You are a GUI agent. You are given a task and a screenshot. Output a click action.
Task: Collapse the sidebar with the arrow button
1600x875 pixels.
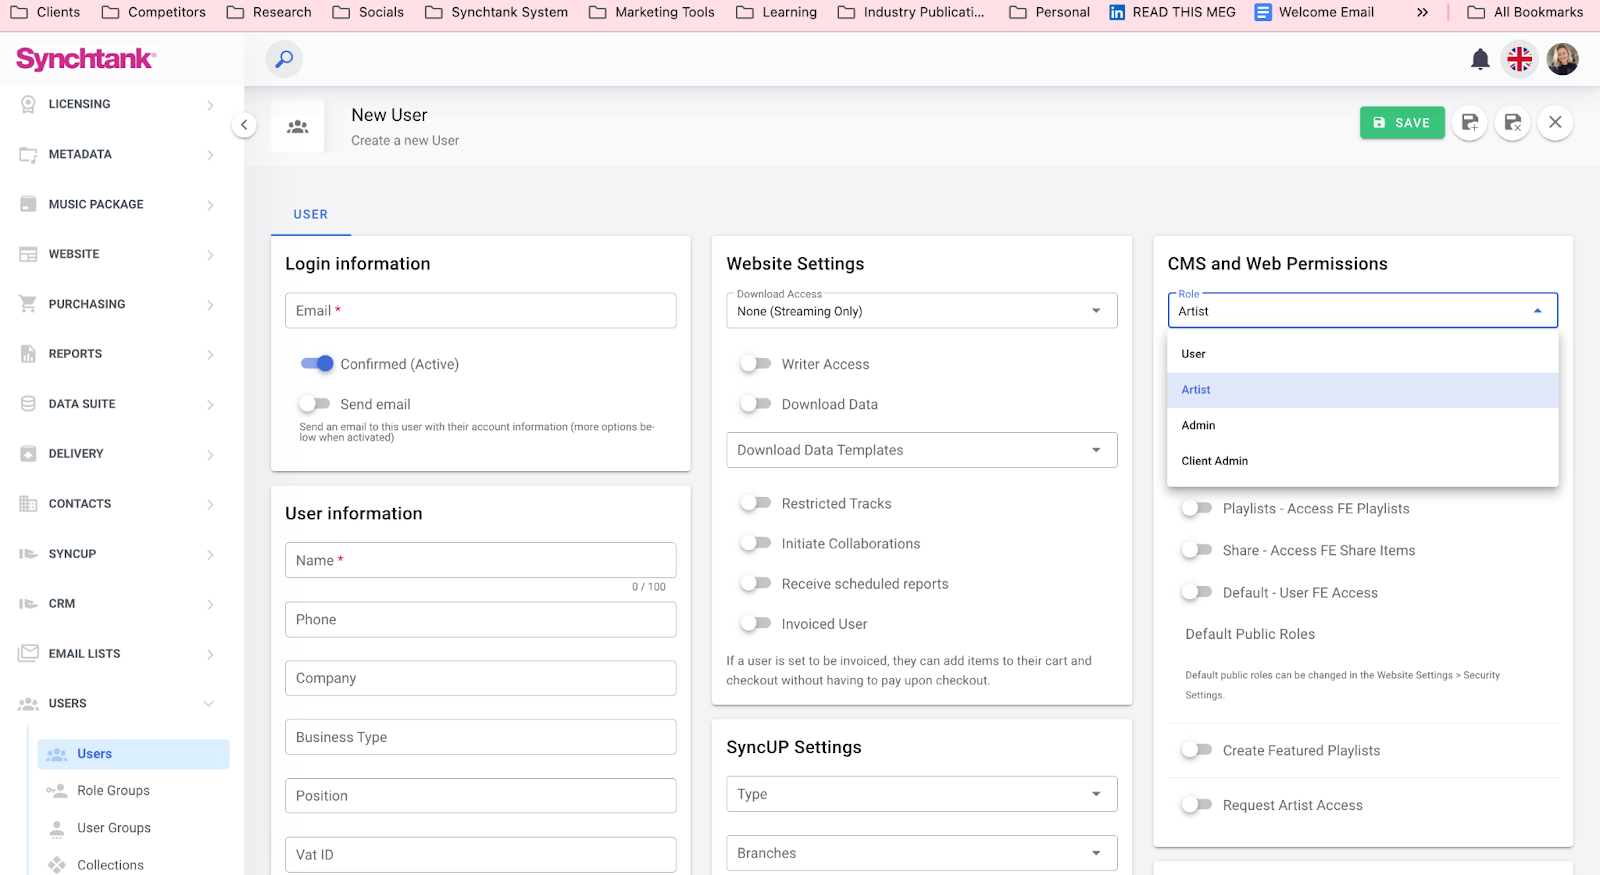(x=244, y=125)
